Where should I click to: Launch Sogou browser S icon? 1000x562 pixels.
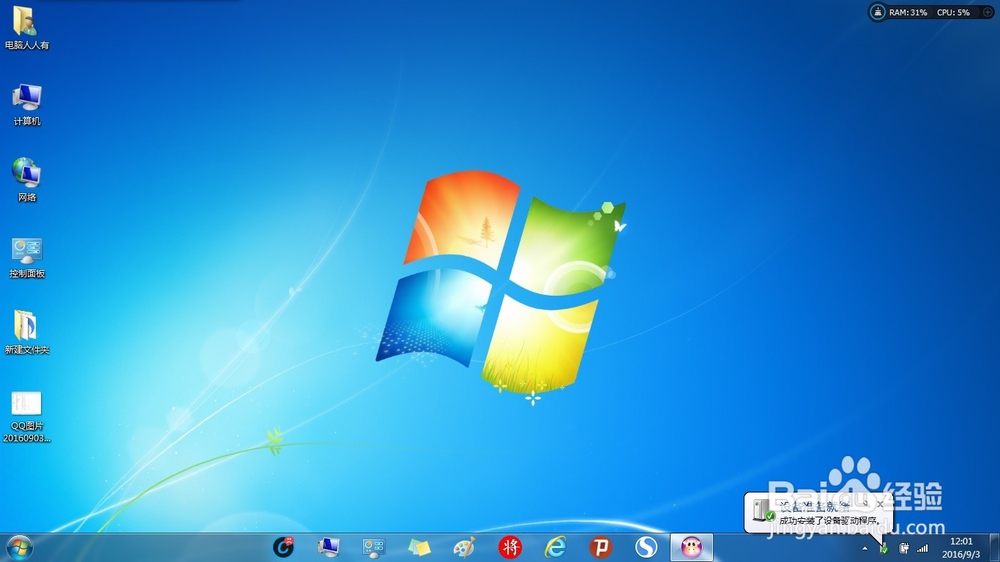coord(646,547)
